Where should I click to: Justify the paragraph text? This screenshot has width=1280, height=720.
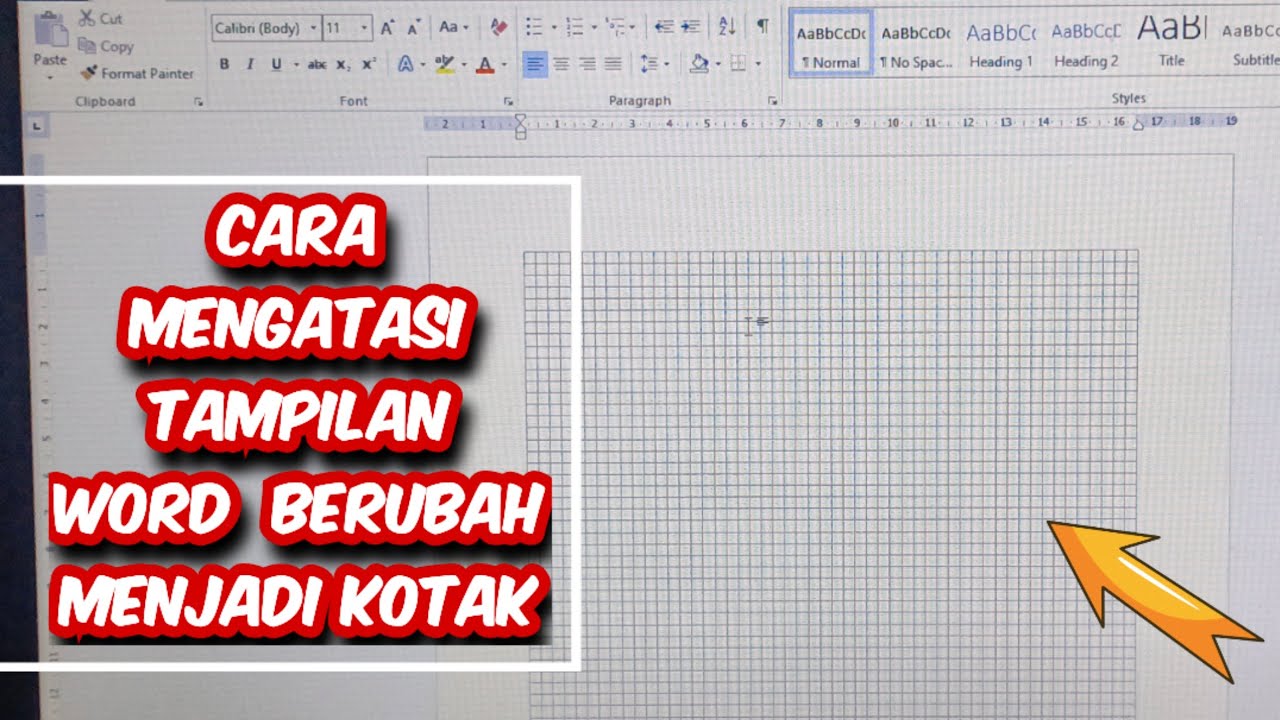point(613,64)
